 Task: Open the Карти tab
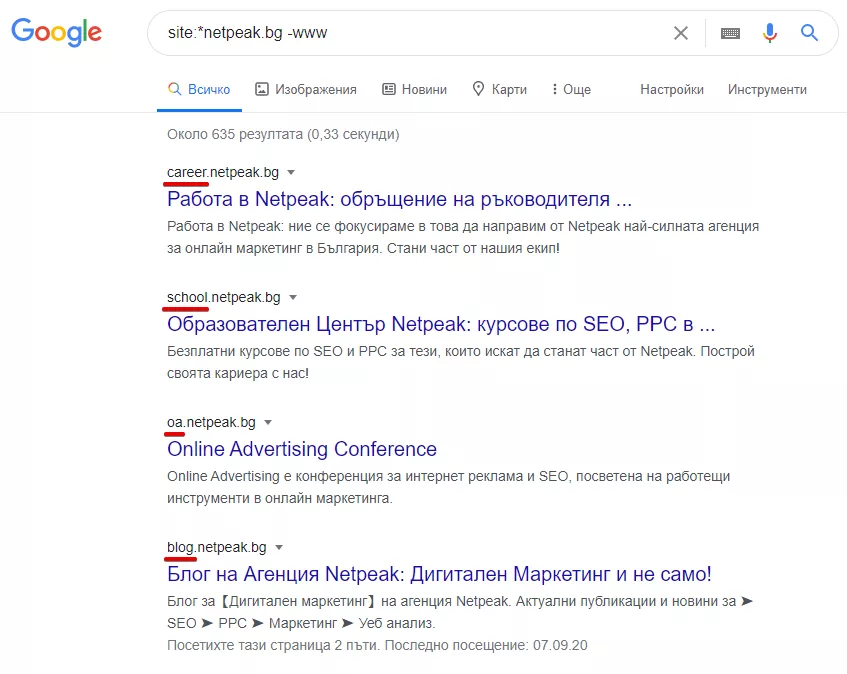click(499, 89)
